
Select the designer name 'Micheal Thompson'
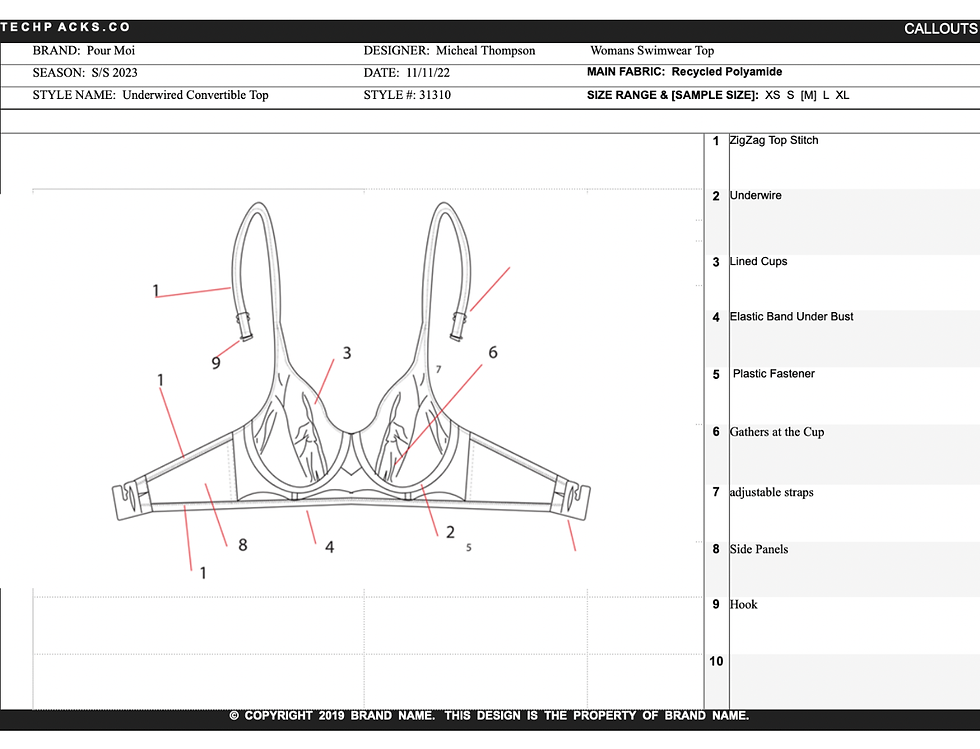click(486, 51)
